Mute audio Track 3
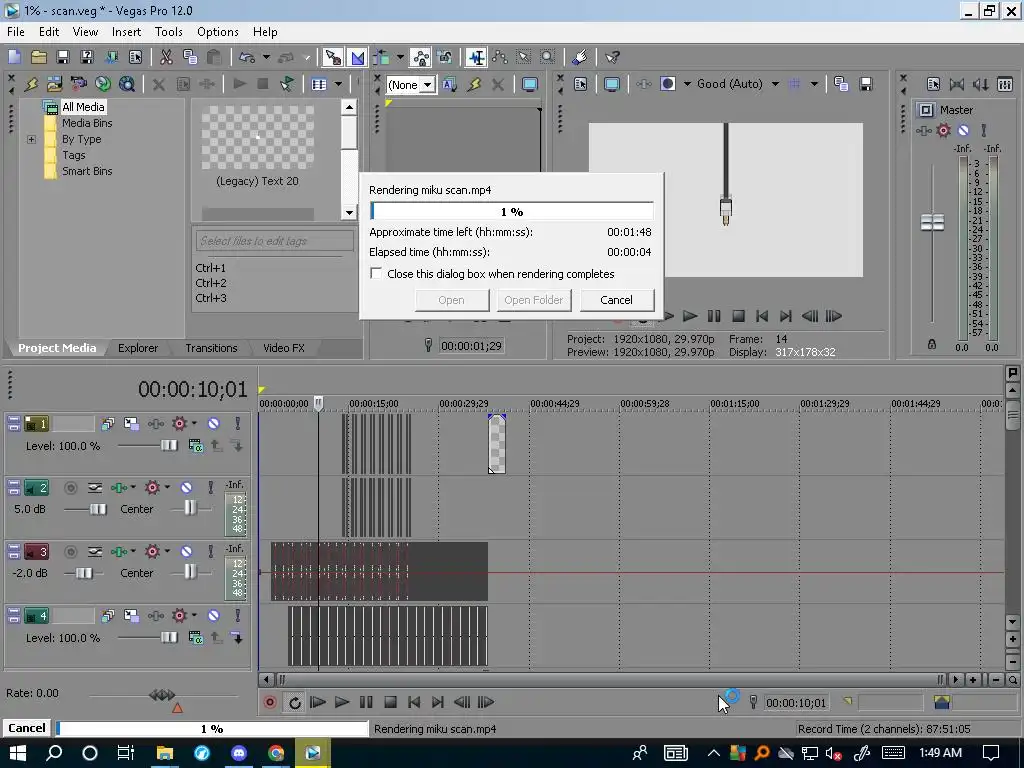The width and height of the screenshot is (1024, 768). coord(186,552)
